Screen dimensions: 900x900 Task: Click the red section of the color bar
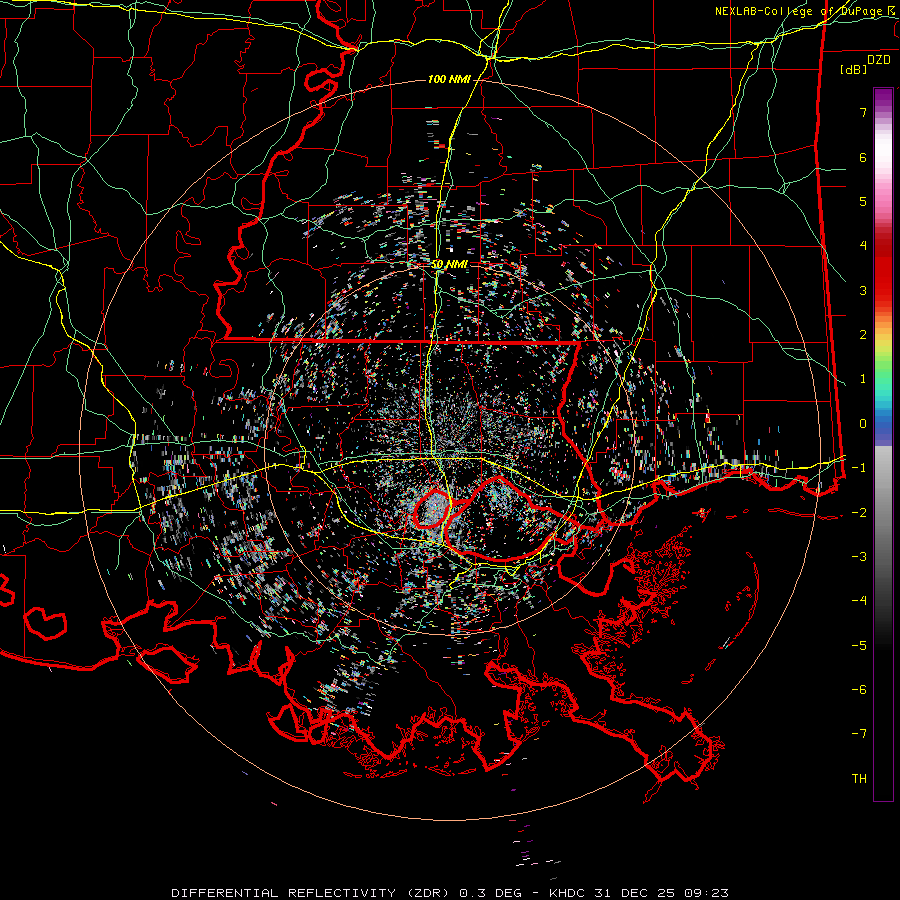pos(883,270)
